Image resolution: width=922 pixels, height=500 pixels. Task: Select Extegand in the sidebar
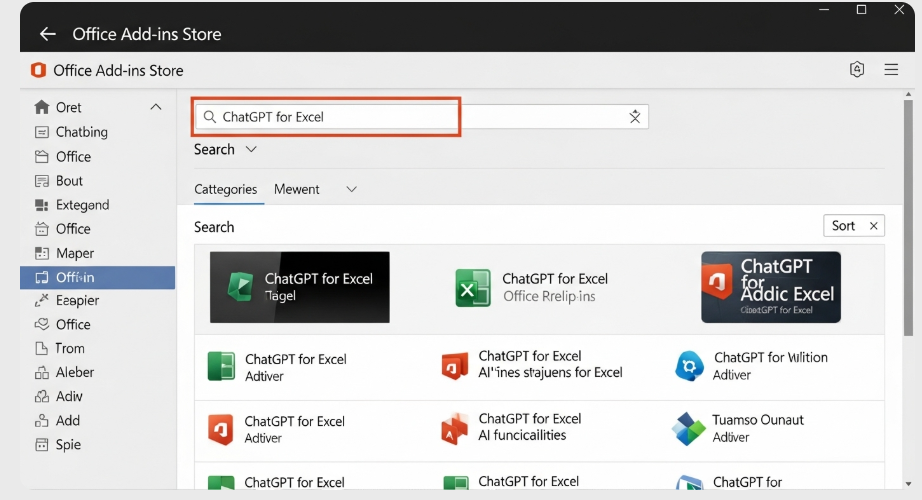[72, 205]
